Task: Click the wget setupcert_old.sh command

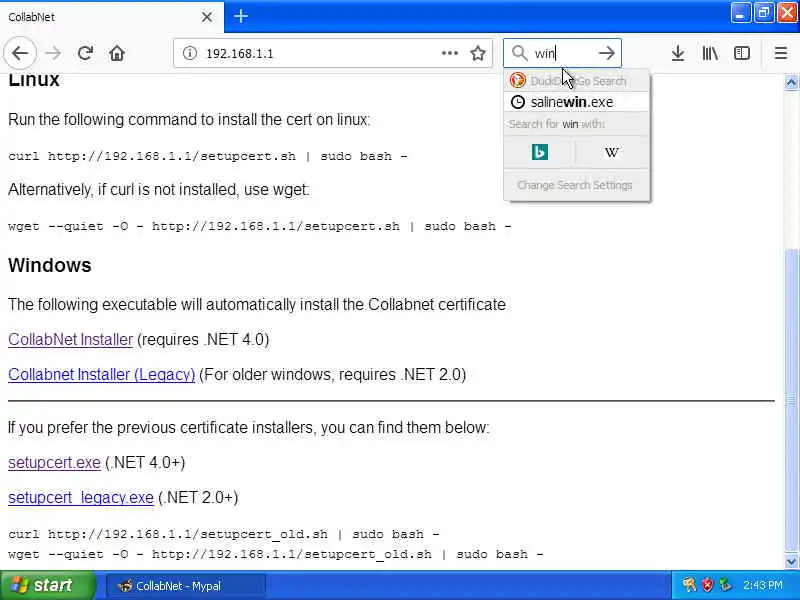Action: tap(276, 554)
